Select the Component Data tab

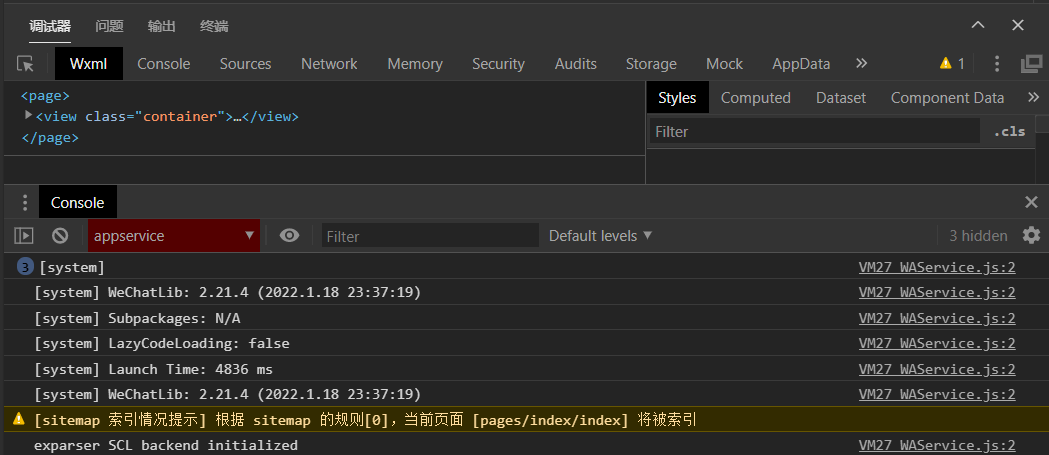[x=947, y=98]
